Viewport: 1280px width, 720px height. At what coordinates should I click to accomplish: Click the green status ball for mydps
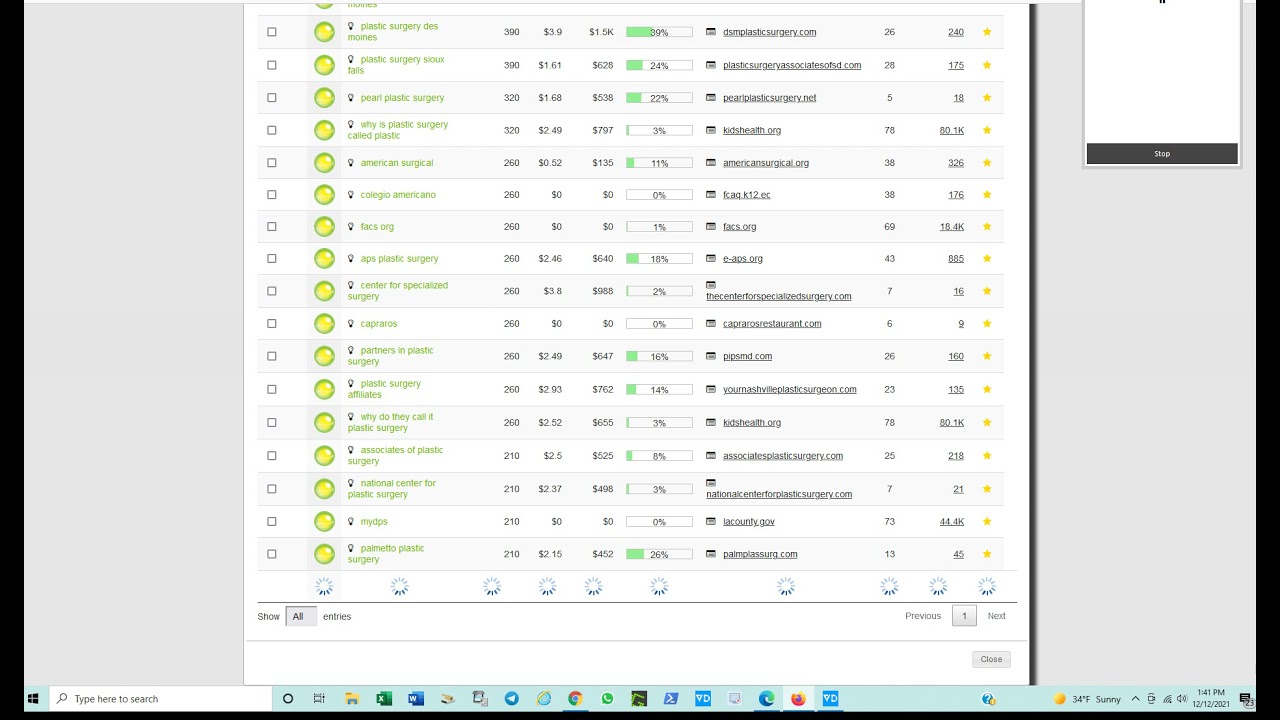tap(324, 522)
